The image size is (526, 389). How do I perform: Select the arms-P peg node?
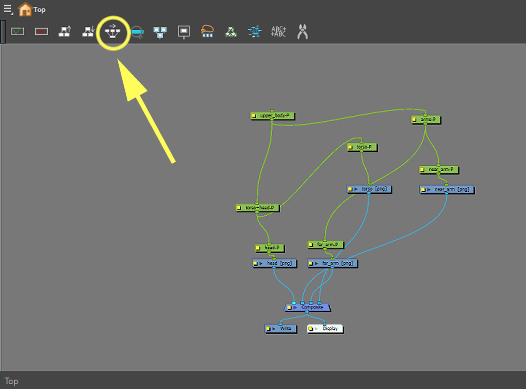(426, 120)
